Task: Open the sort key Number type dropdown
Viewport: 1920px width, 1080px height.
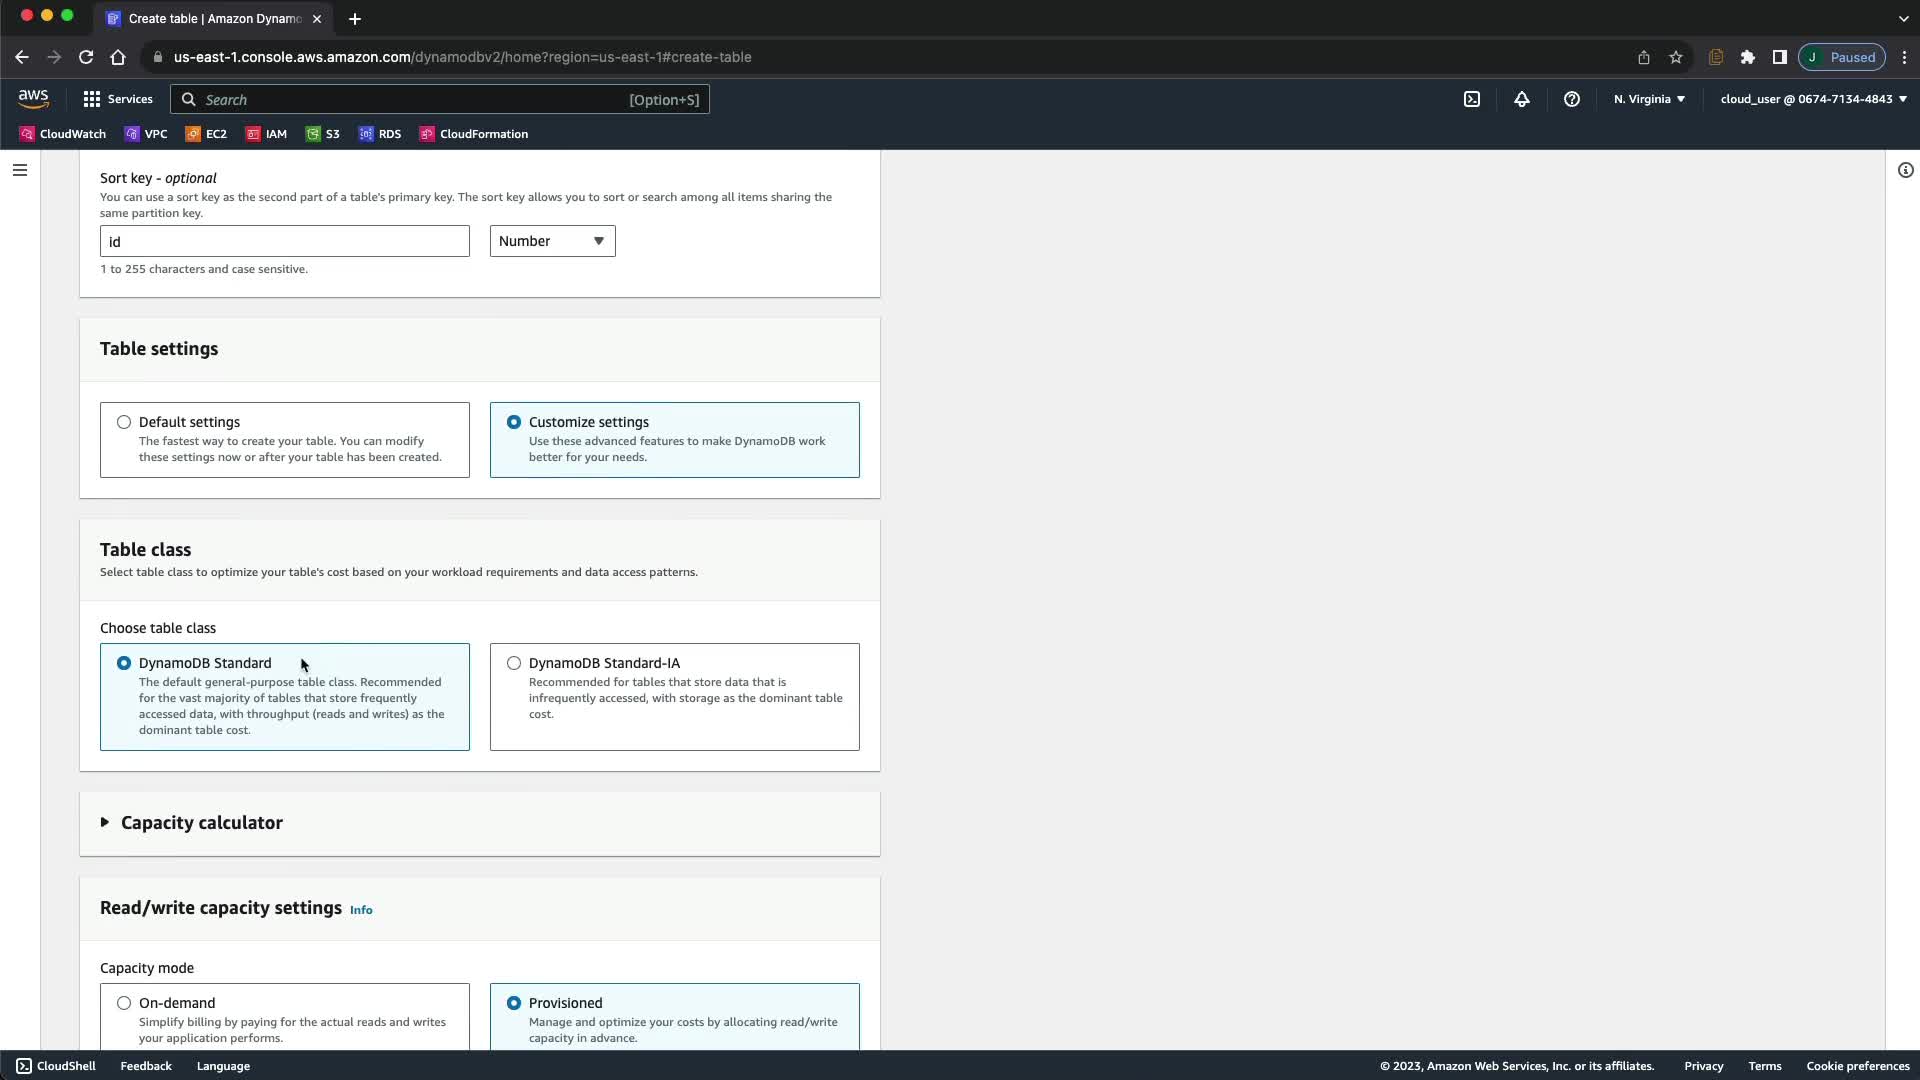Action: [x=552, y=241]
